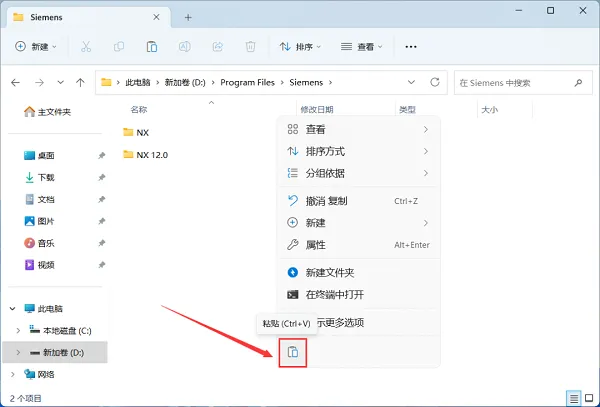The height and width of the screenshot is (407, 600).
Task: Refresh the current folder view
Action: (x=435, y=82)
